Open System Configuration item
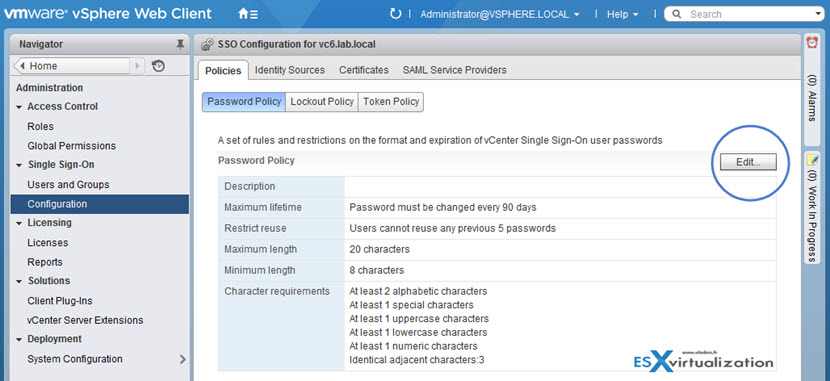The width and height of the screenshot is (830, 381). (x=75, y=359)
